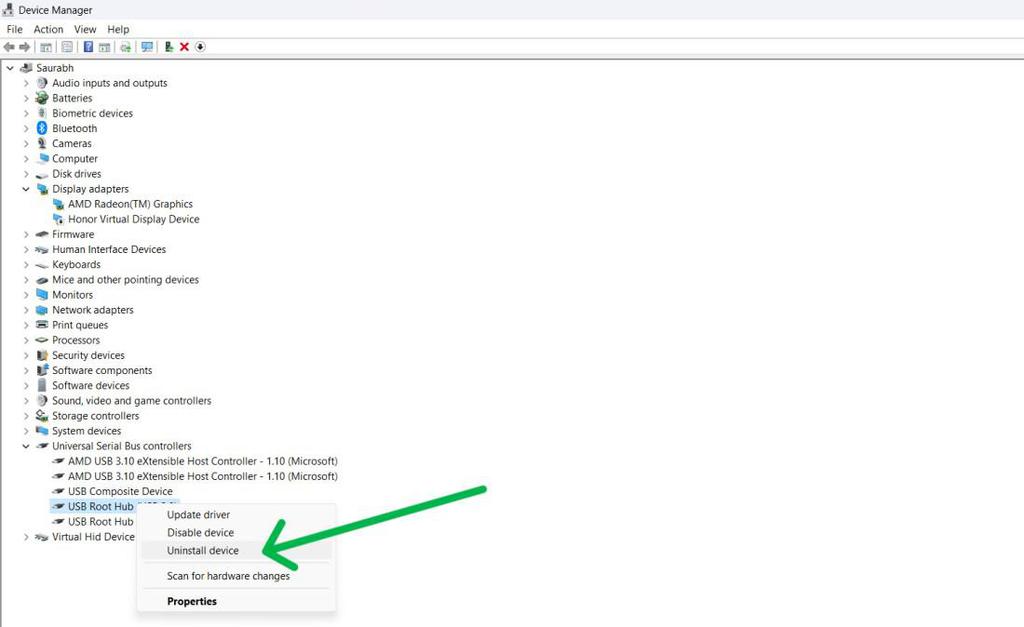Select AMD Radeon(TM) Graphics device
This screenshot has width=1024, height=627.
click(x=130, y=204)
